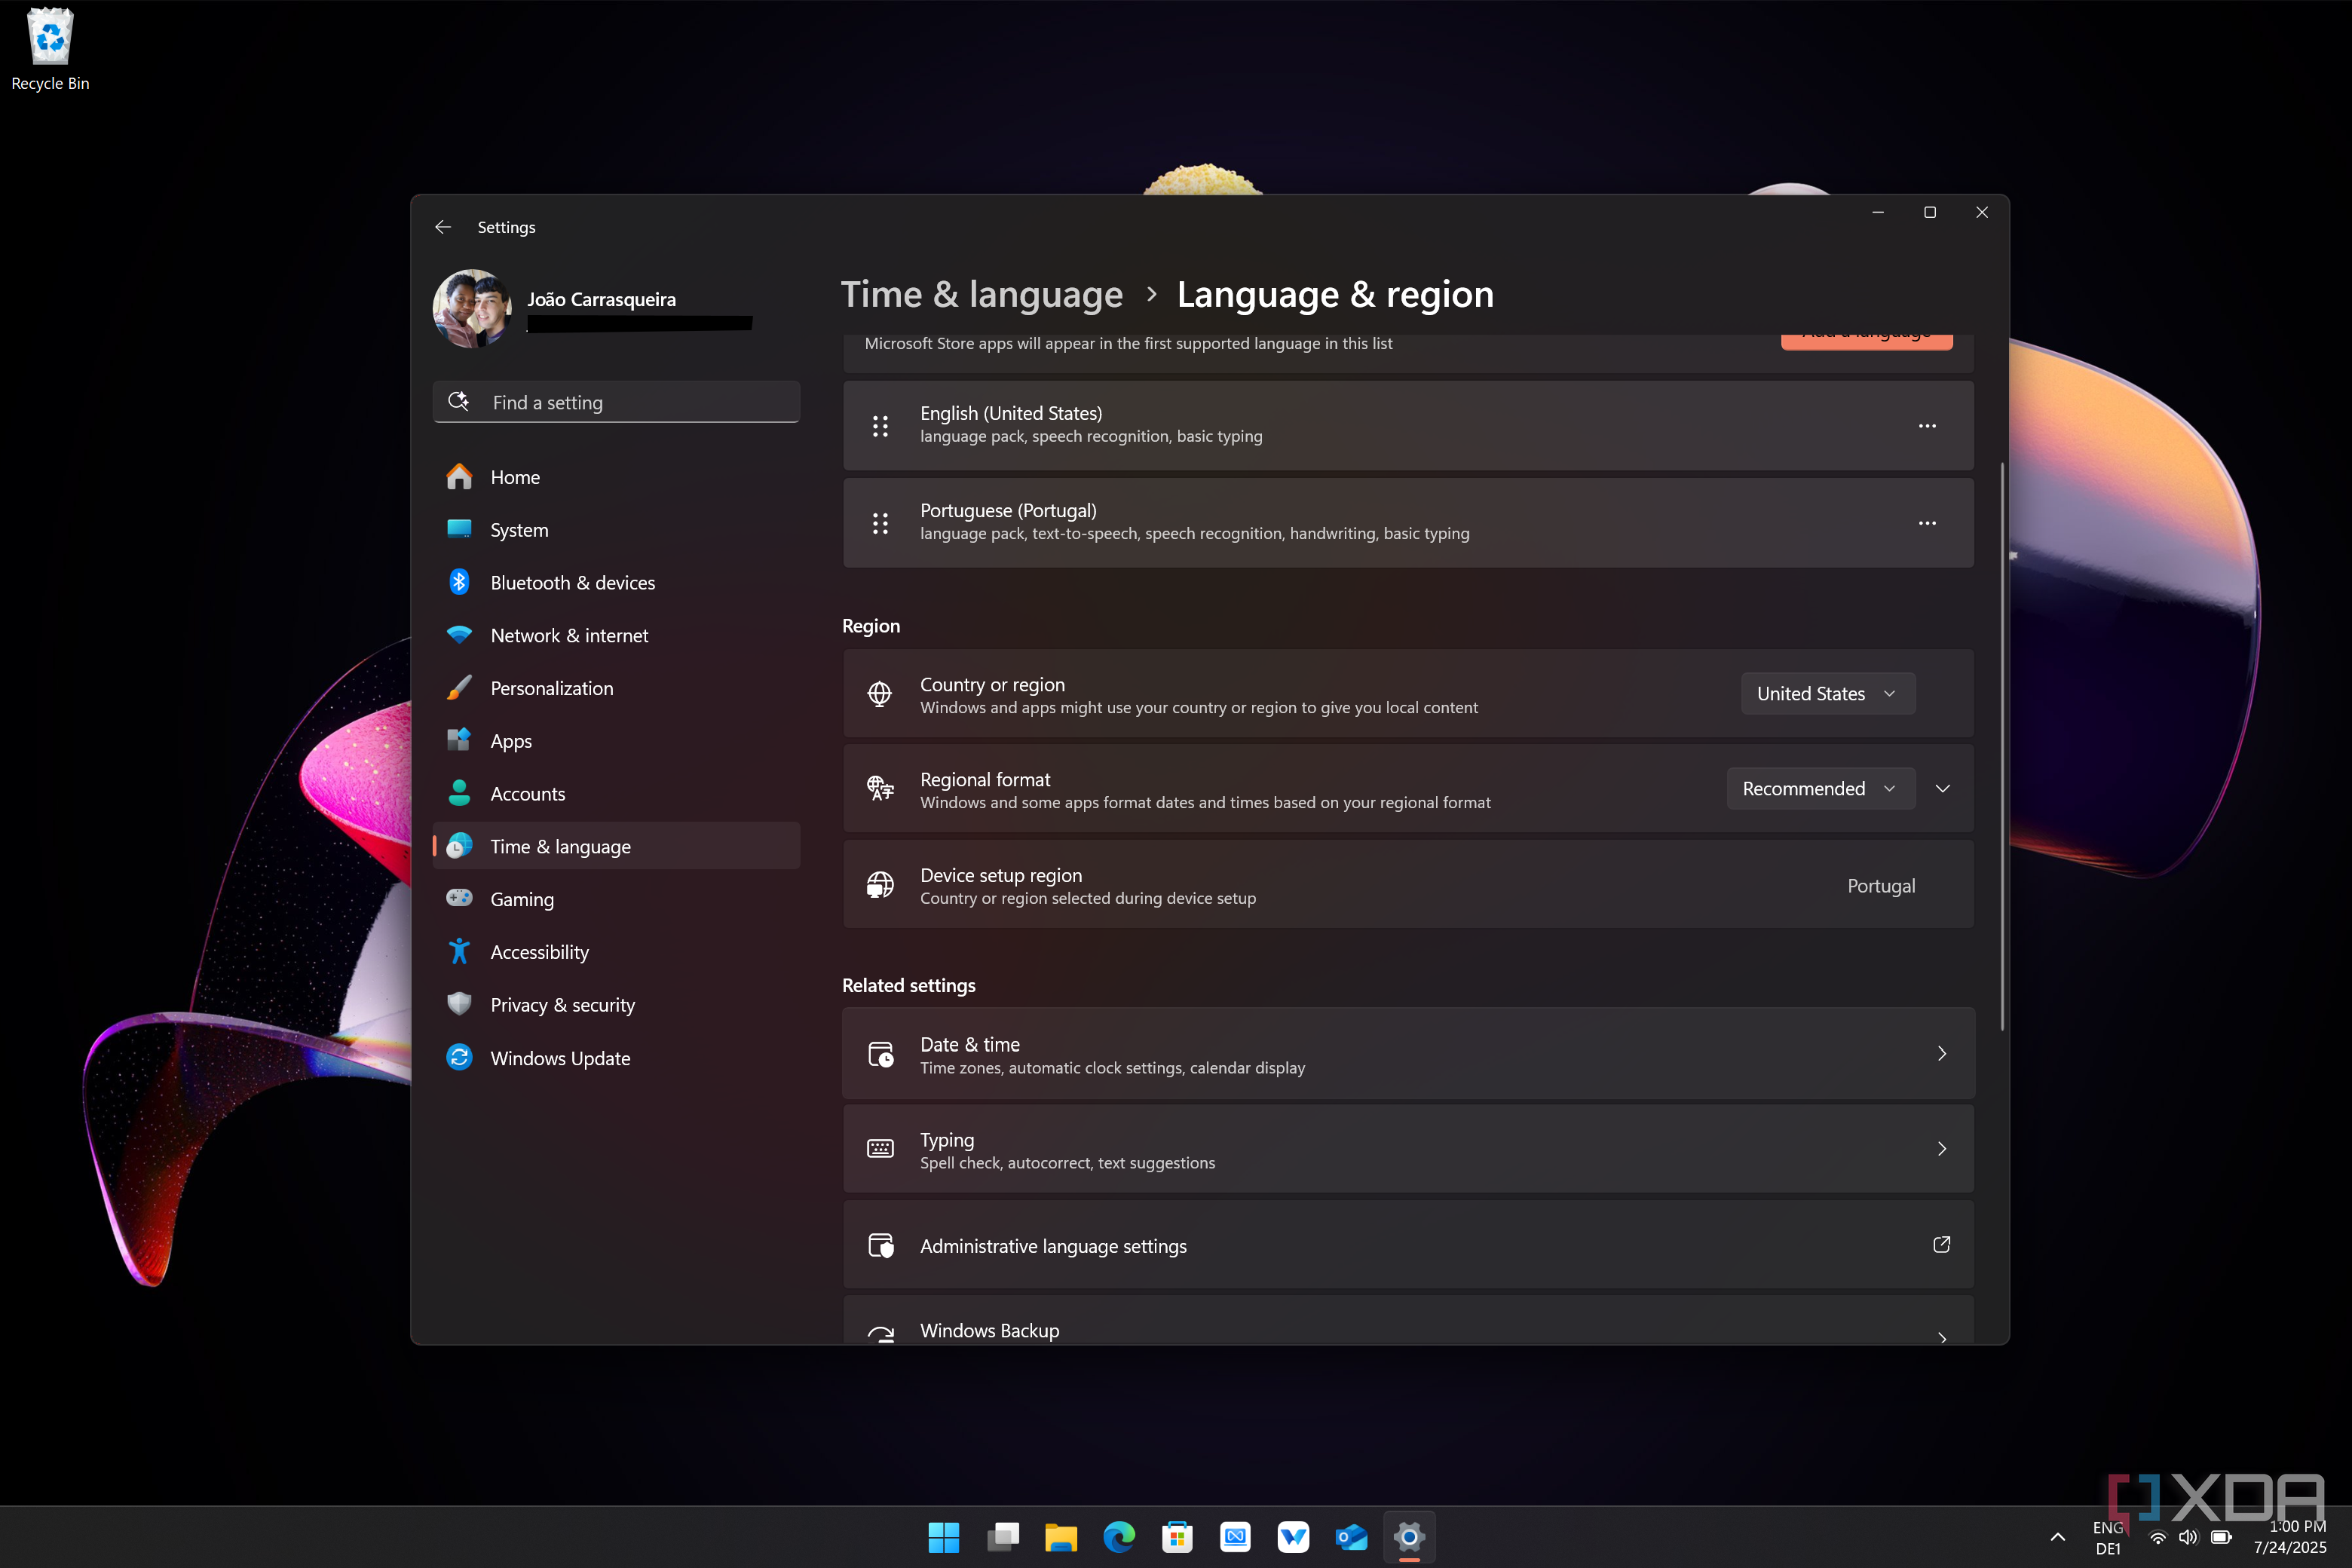The image size is (2352, 1568).
Task: Click the back arrow in Settings
Action: pos(443,227)
